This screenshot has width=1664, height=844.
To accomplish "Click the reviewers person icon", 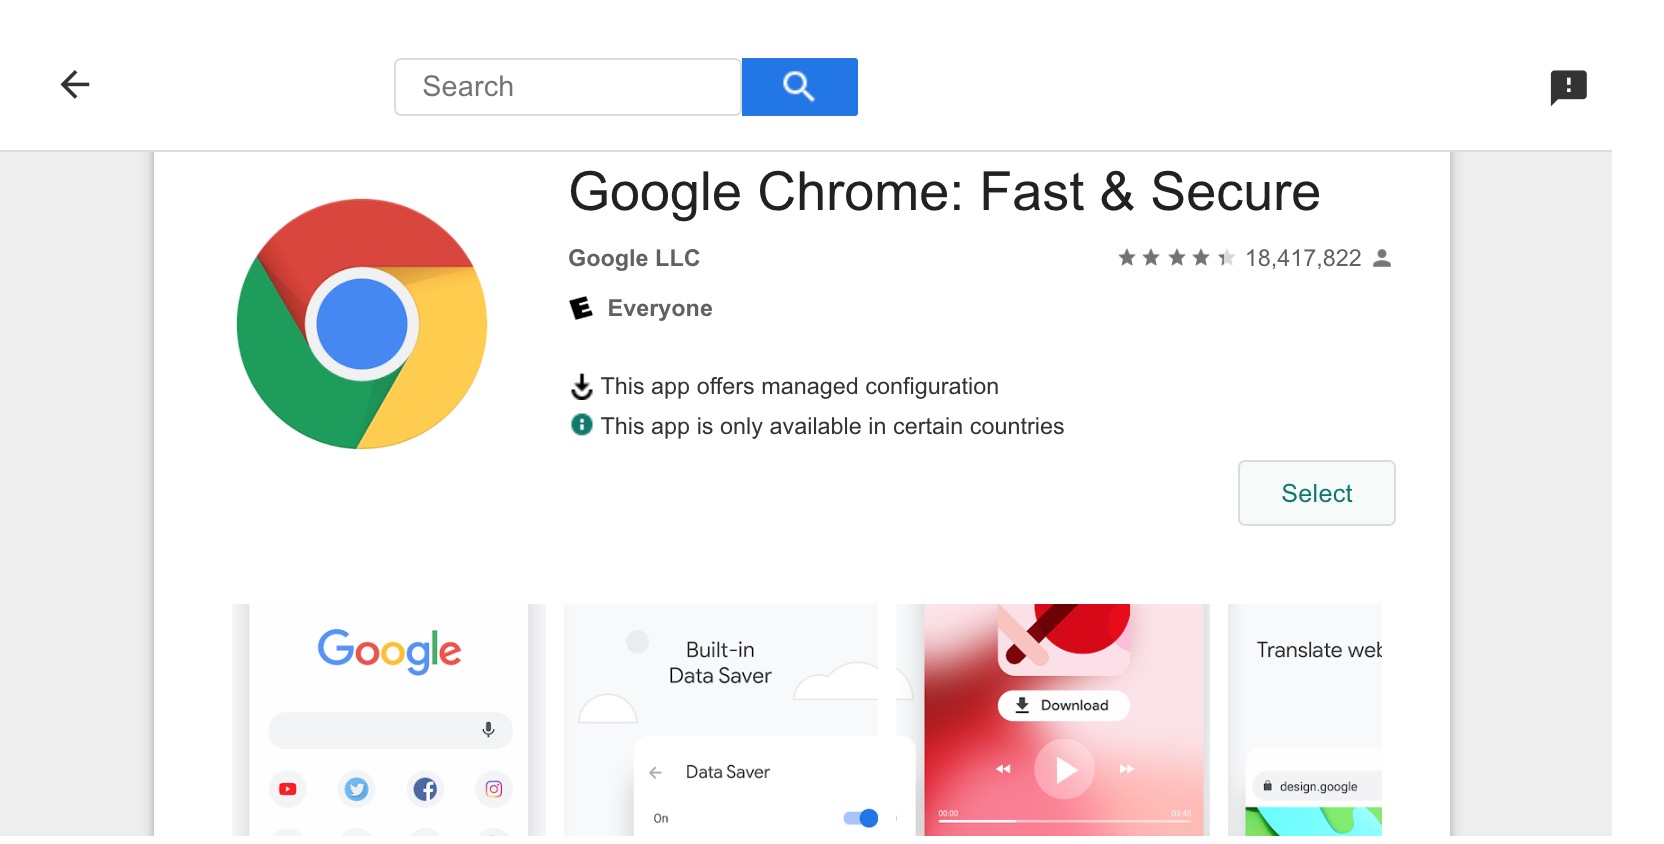I will pos(1382,258).
